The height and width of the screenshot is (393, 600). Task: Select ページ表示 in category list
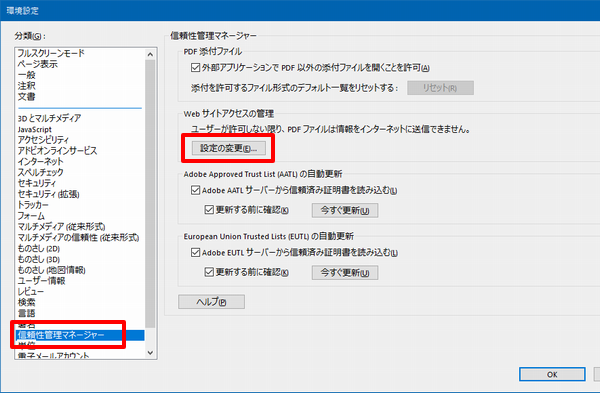[x=38, y=64]
